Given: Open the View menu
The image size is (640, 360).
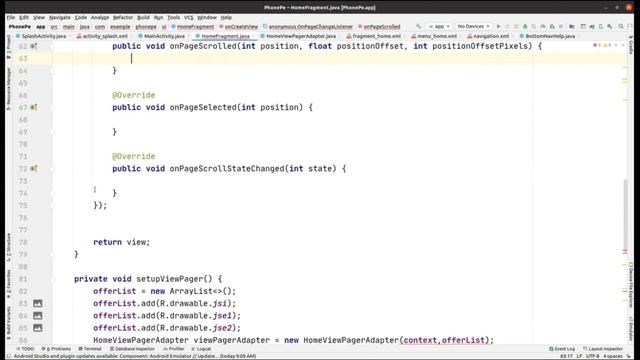Looking at the screenshot, I should 39,18.
